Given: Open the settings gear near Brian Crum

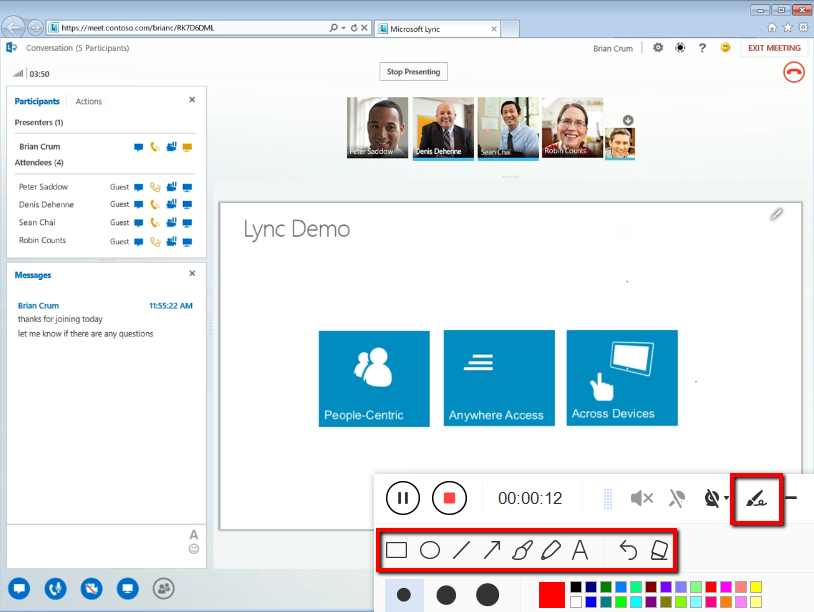Looking at the screenshot, I should click(x=657, y=47).
